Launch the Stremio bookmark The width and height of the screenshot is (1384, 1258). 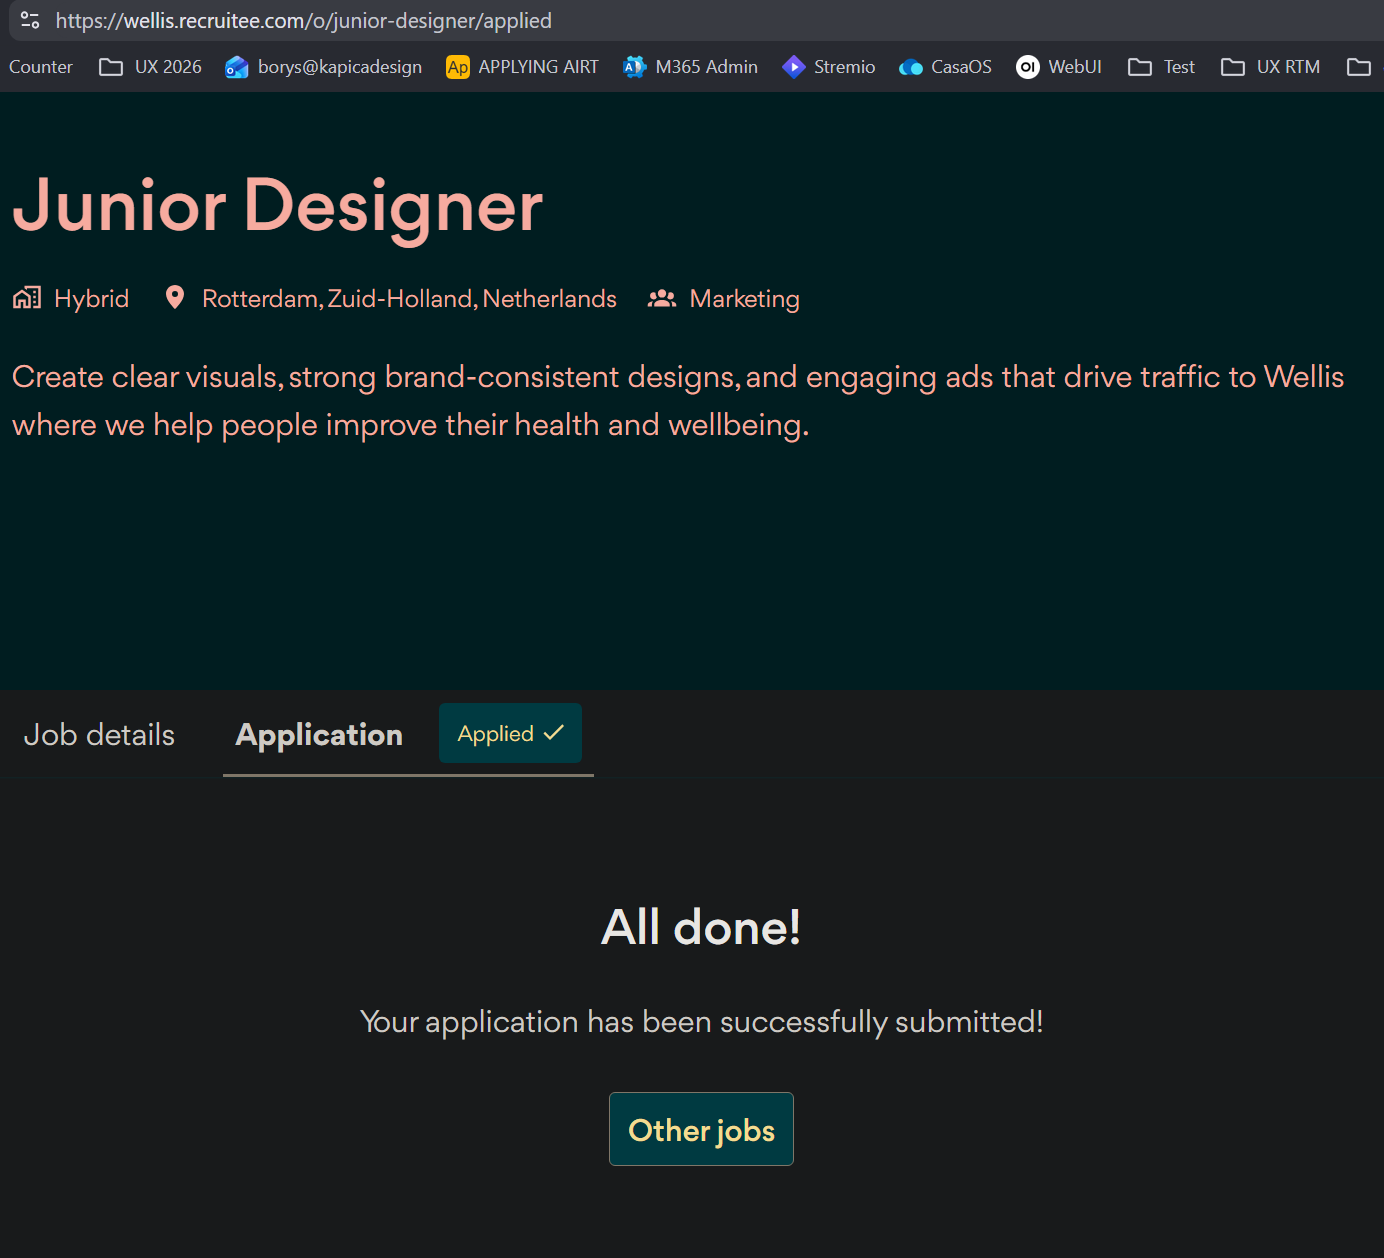828,67
